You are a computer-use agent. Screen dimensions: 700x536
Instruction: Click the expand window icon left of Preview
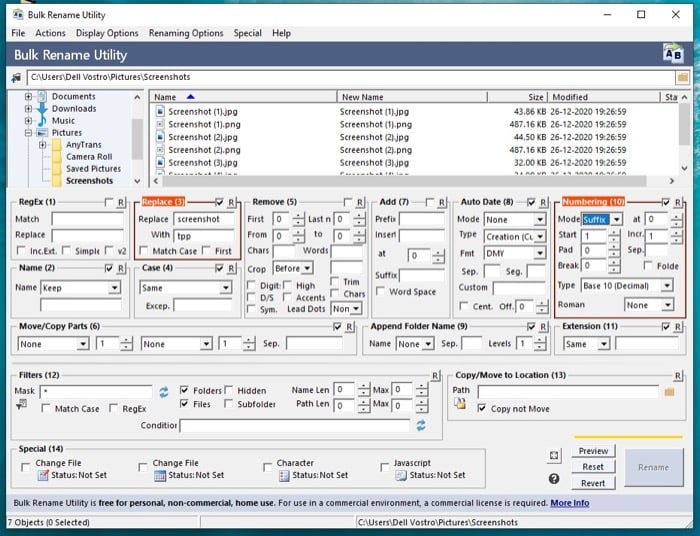pos(553,456)
